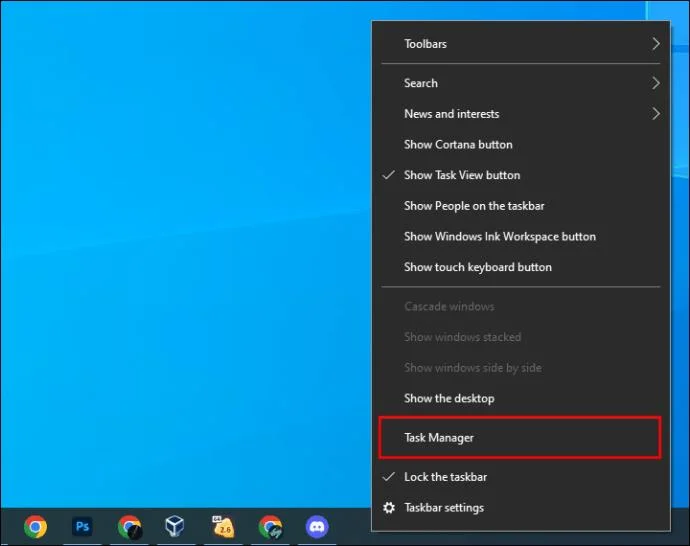Open the yellow 2.6 app taskbar icon
Viewport: 690px width, 546px height.
[223, 527]
